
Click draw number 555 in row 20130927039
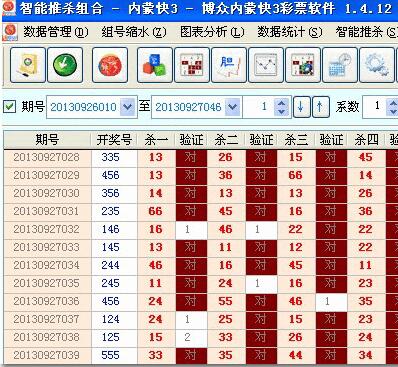click(x=111, y=355)
